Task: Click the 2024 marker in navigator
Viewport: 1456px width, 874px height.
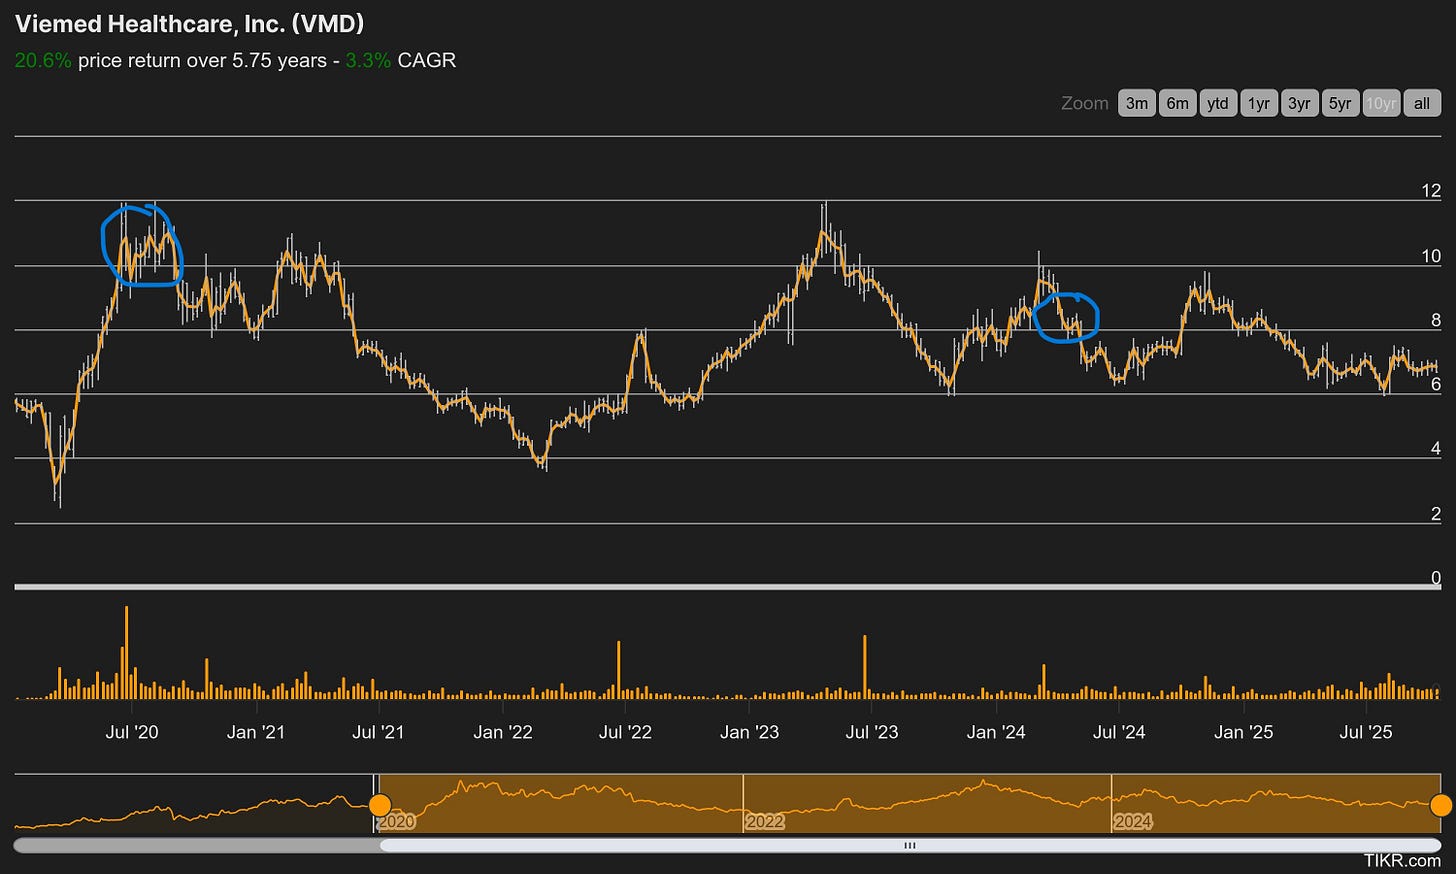Action: click(1133, 822)
